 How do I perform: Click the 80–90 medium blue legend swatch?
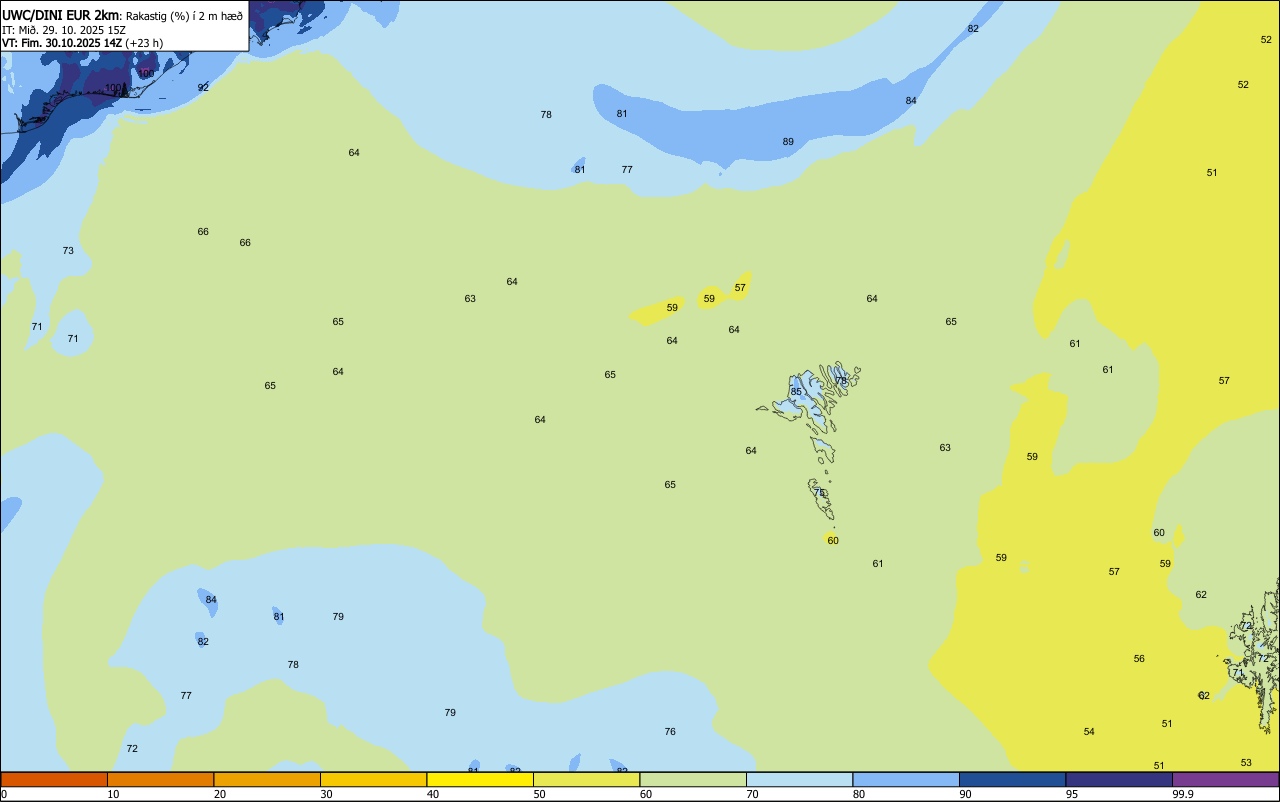[906, 779]
